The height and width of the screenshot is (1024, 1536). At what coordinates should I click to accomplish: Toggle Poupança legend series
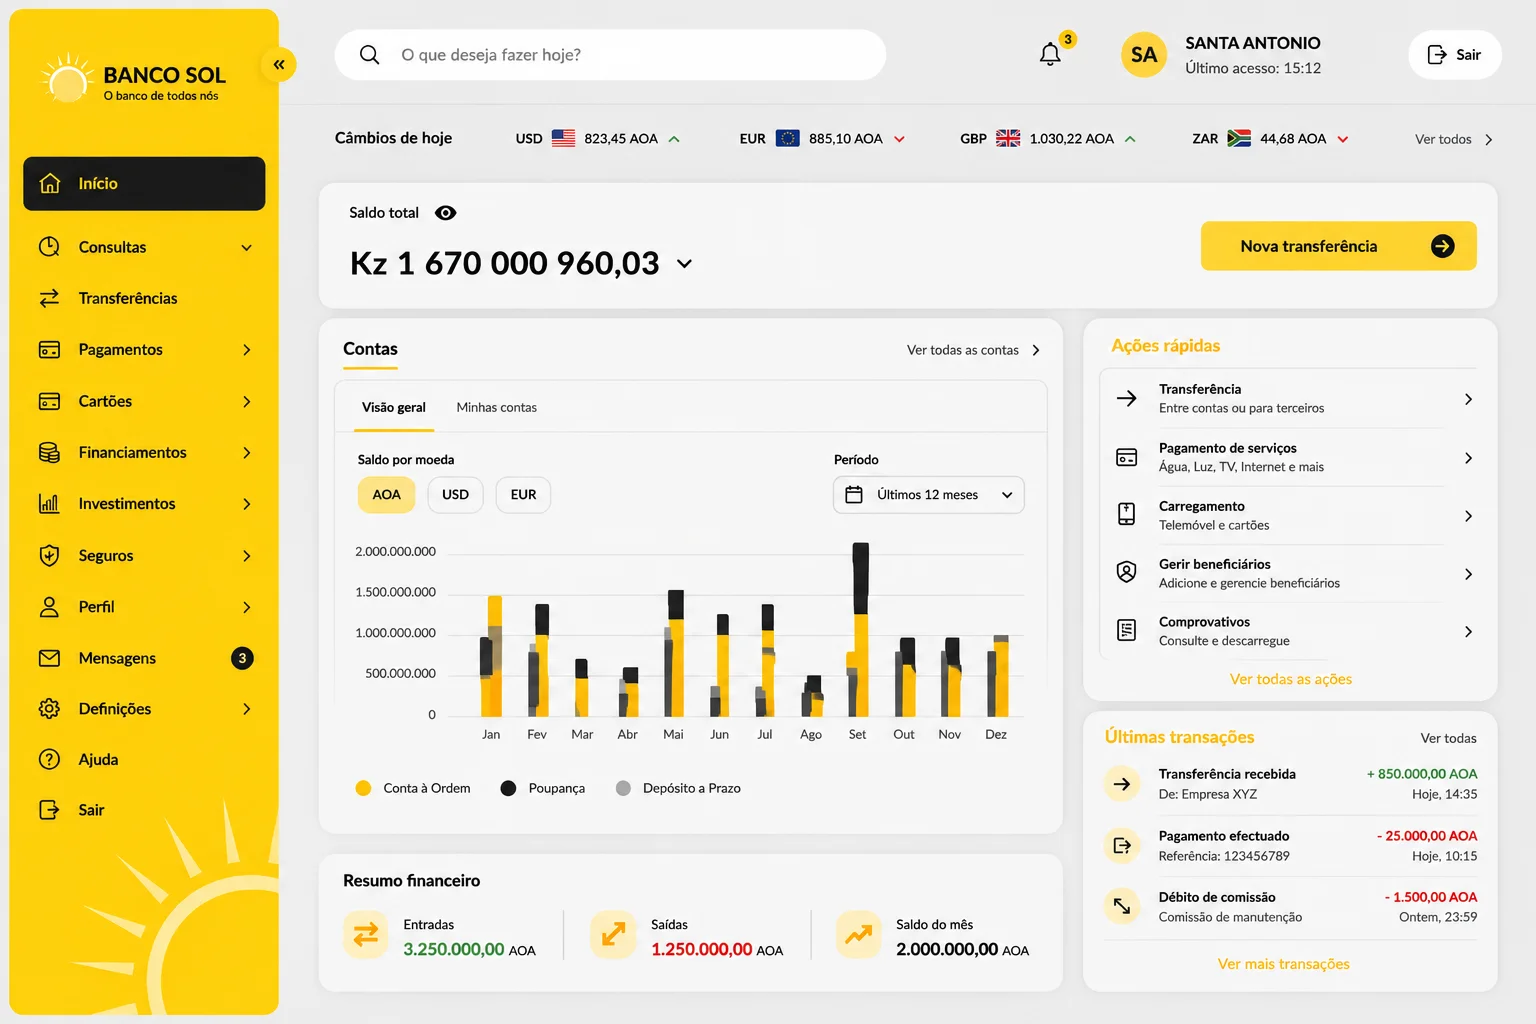[x=543, y=788]
